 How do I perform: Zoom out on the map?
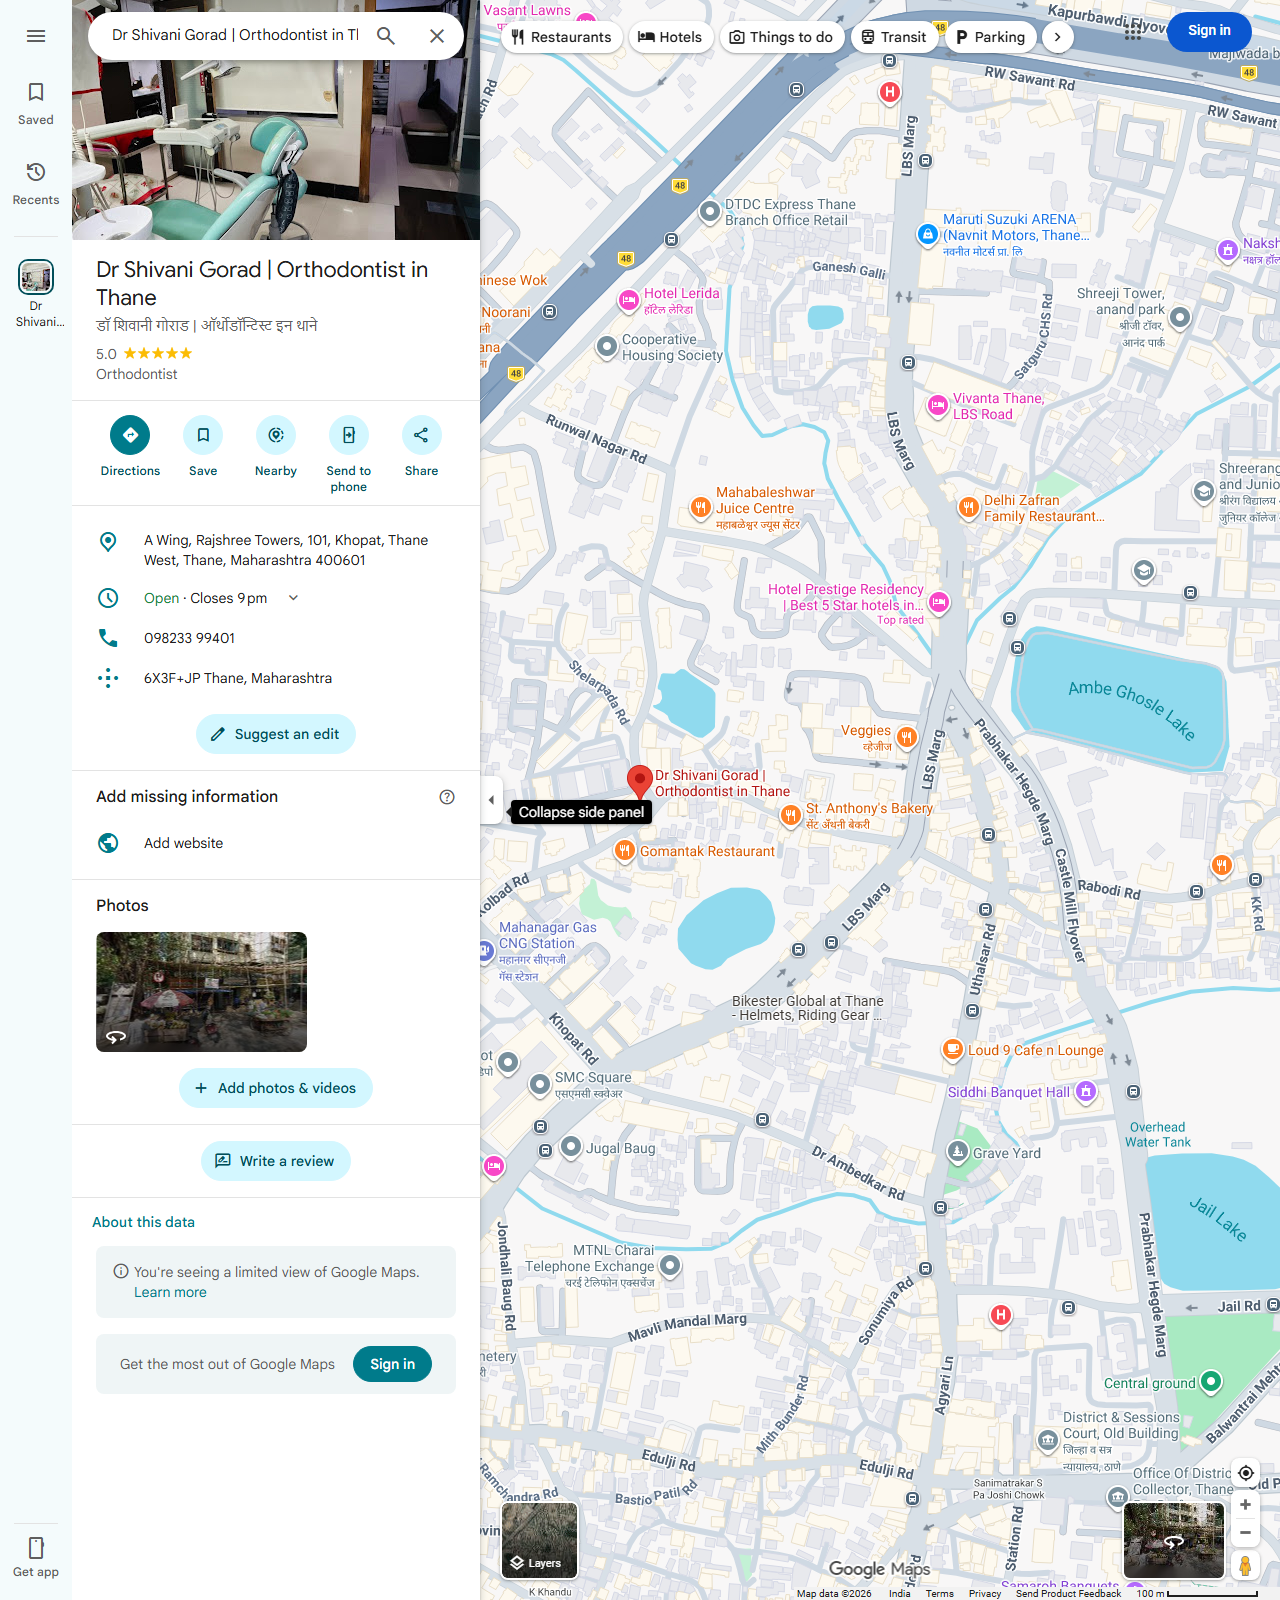[x=1246, y=1532]
